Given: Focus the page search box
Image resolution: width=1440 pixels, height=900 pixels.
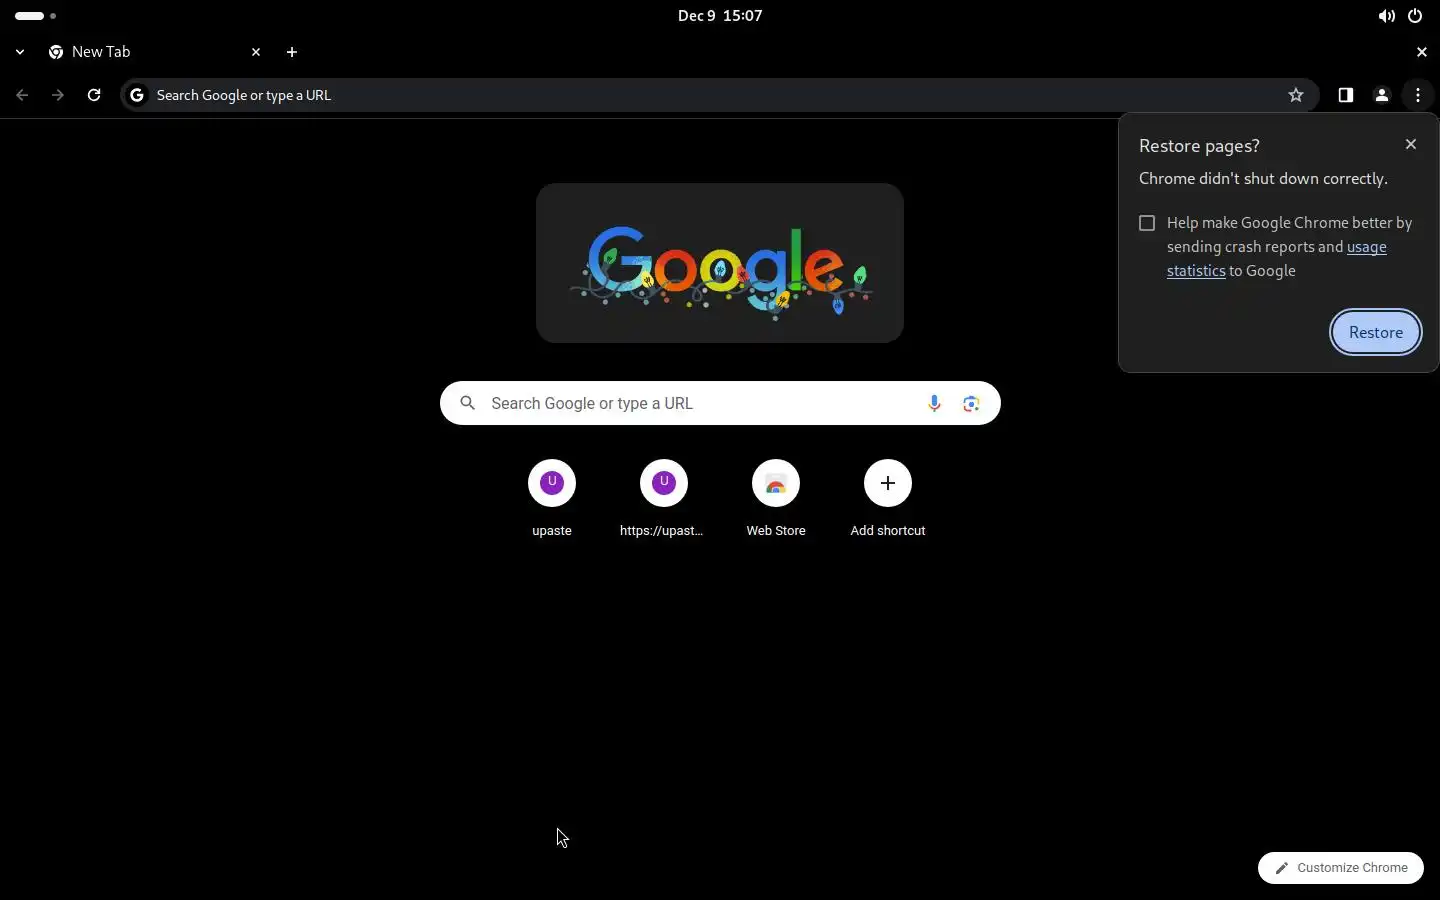Looking at the screenshot, I should (x=720, y=403).
